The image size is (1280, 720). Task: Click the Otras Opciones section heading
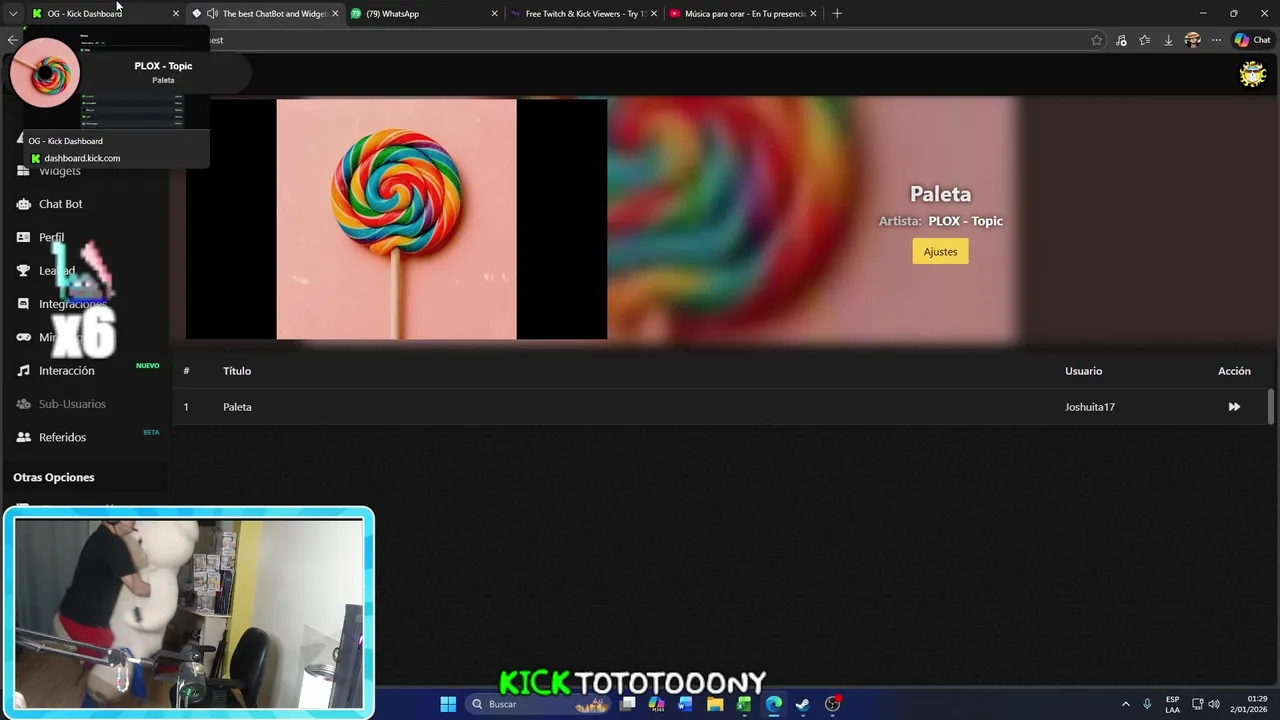click(54, 477)
